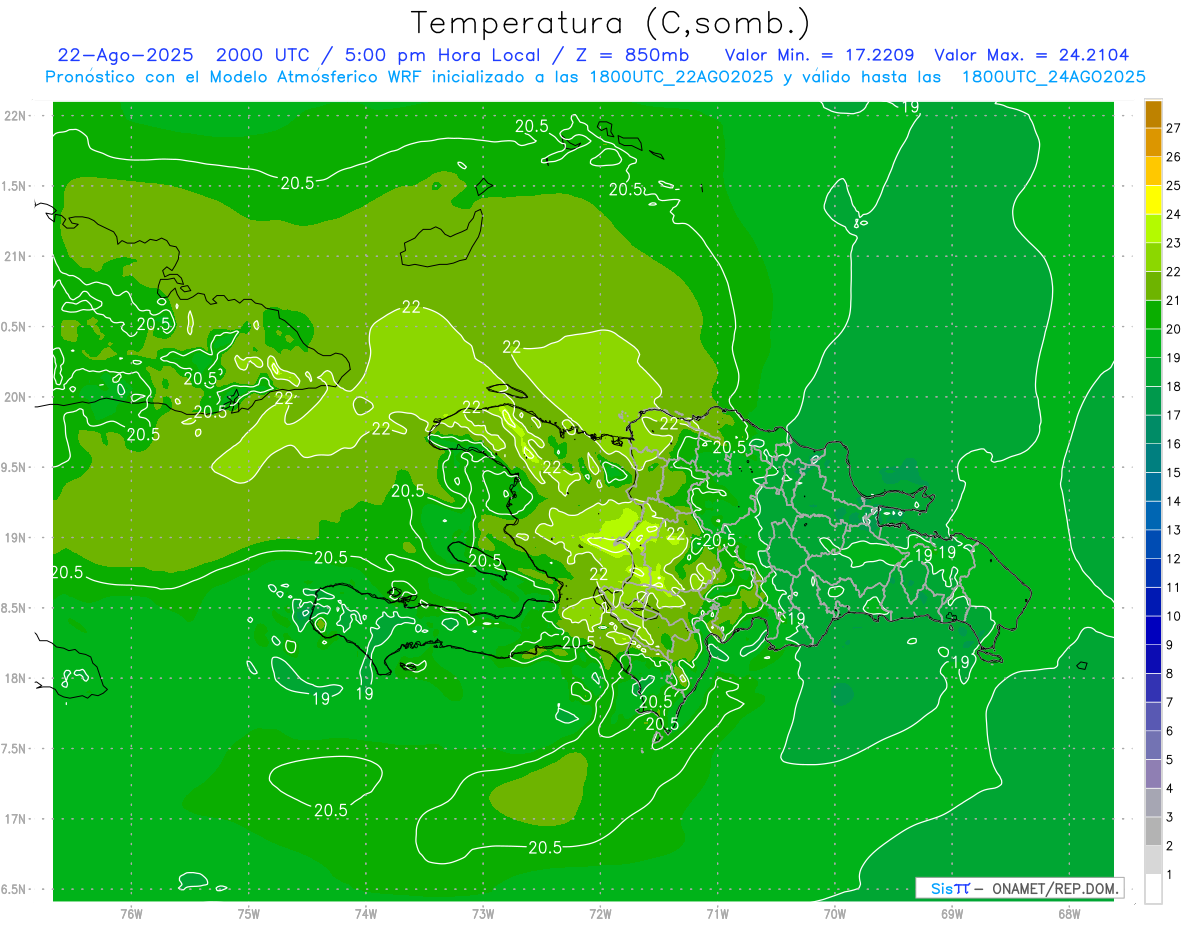Click color scale label "24"
Viewport: 1200px width, 927px height.
pyautogui.click(x=1173, y=214)
